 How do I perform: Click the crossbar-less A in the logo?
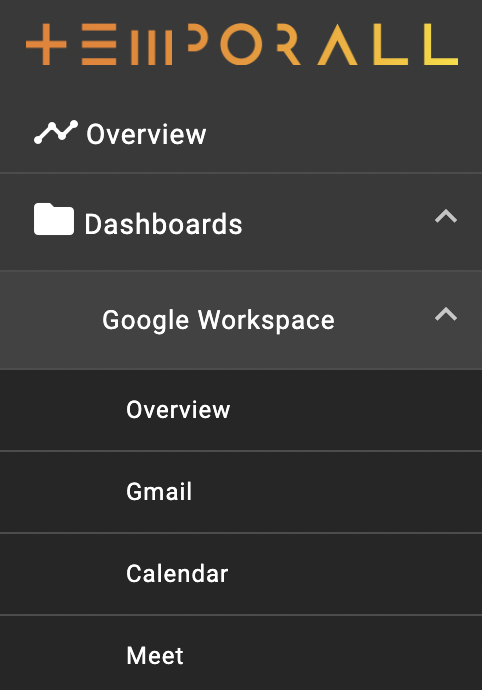[x=337, y=44]
